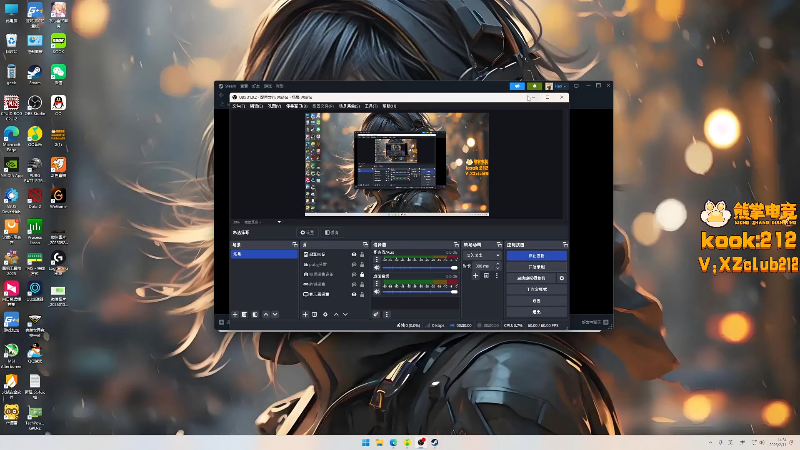Open OBS Edit menu

point(256,106)
